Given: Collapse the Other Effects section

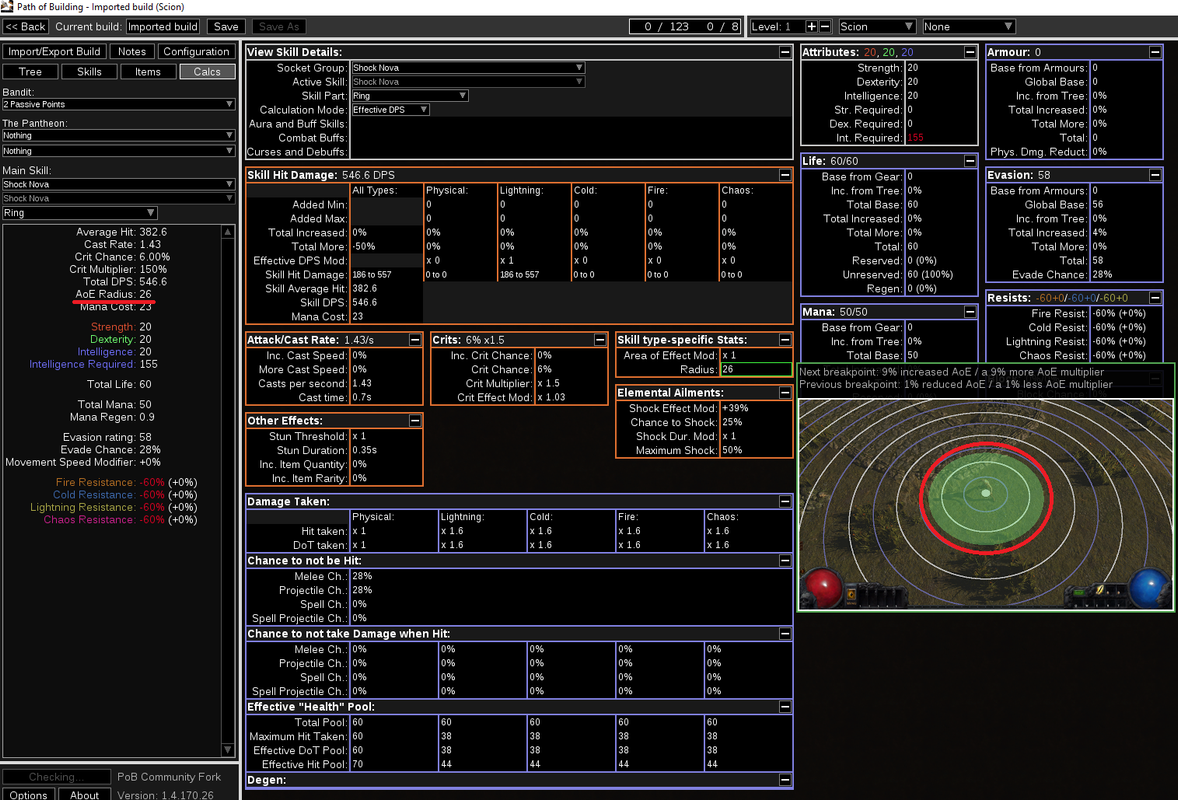Looking at the screenshot, I should (x=415, y=421).
